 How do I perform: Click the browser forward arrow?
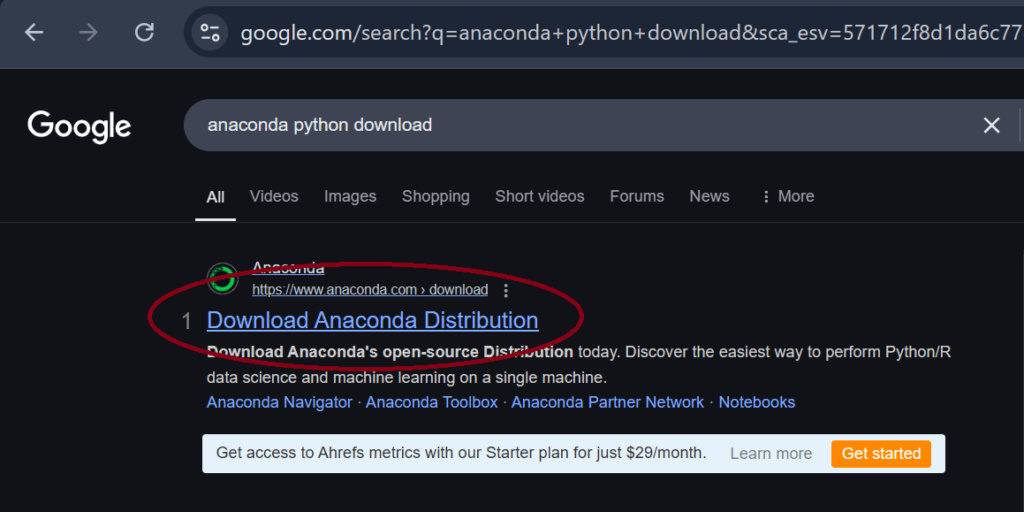[x=88, y=33]
